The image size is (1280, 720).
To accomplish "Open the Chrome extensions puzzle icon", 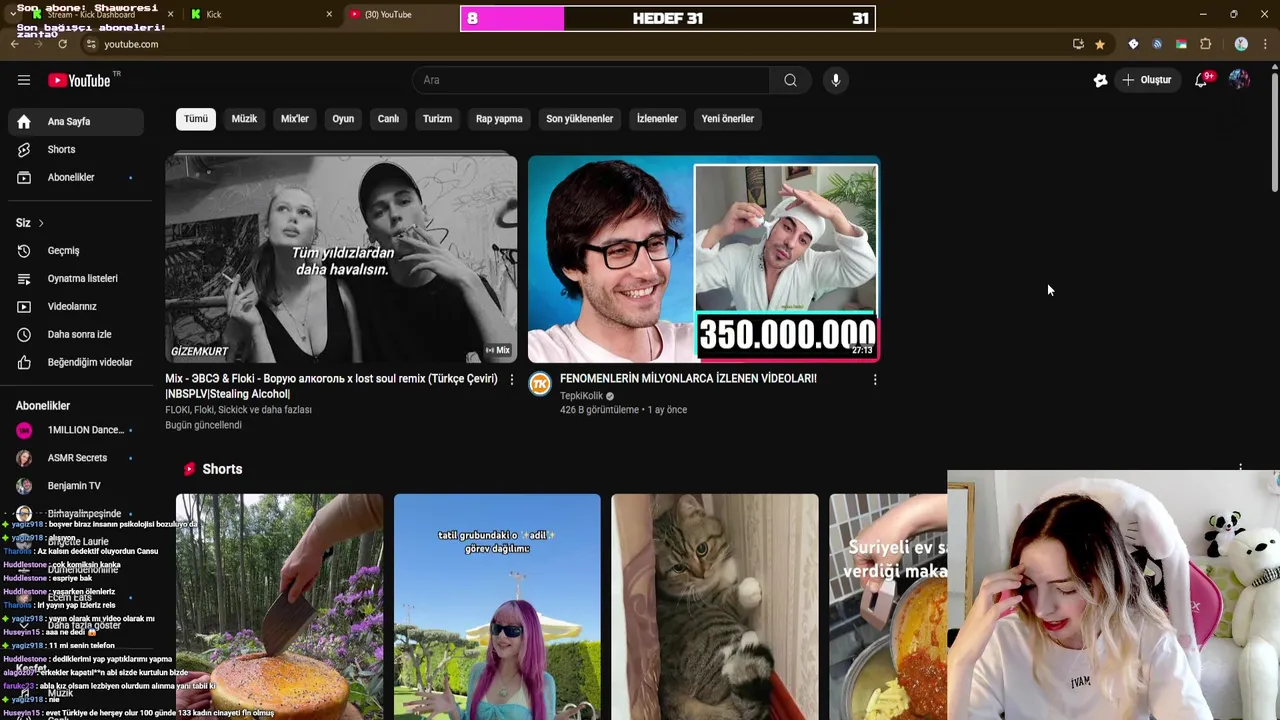I will (x=1205, y=44).
